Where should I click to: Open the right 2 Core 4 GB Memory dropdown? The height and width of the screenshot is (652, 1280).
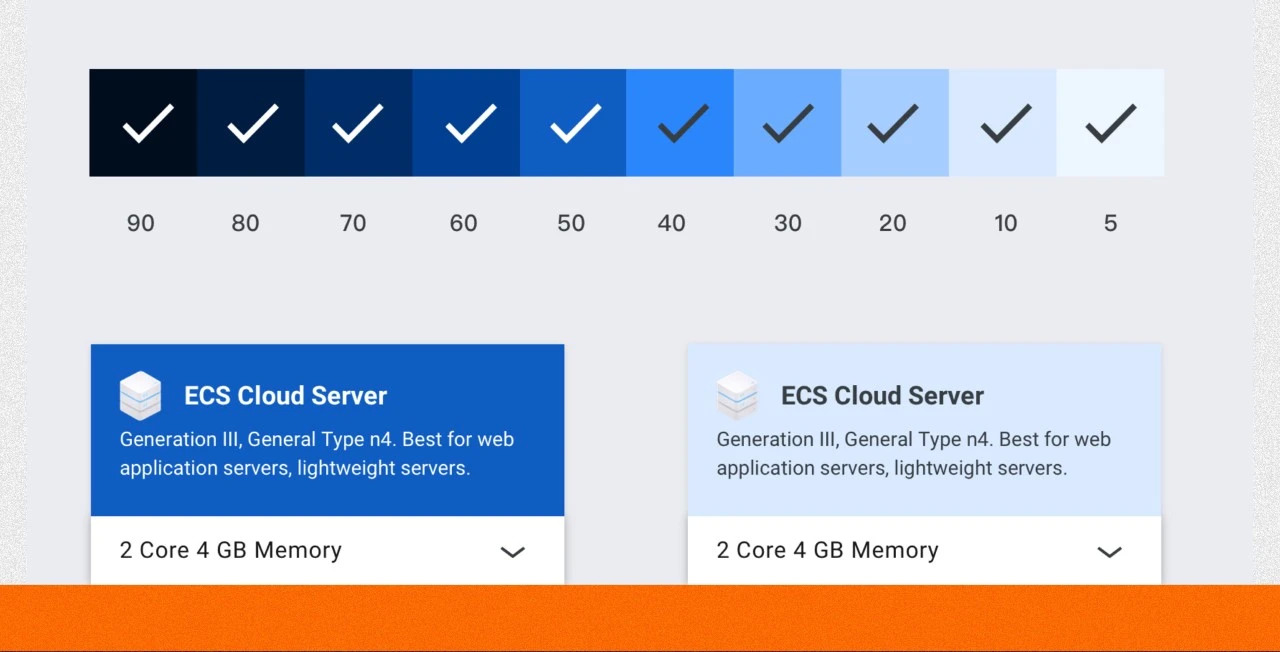(828, 550)
